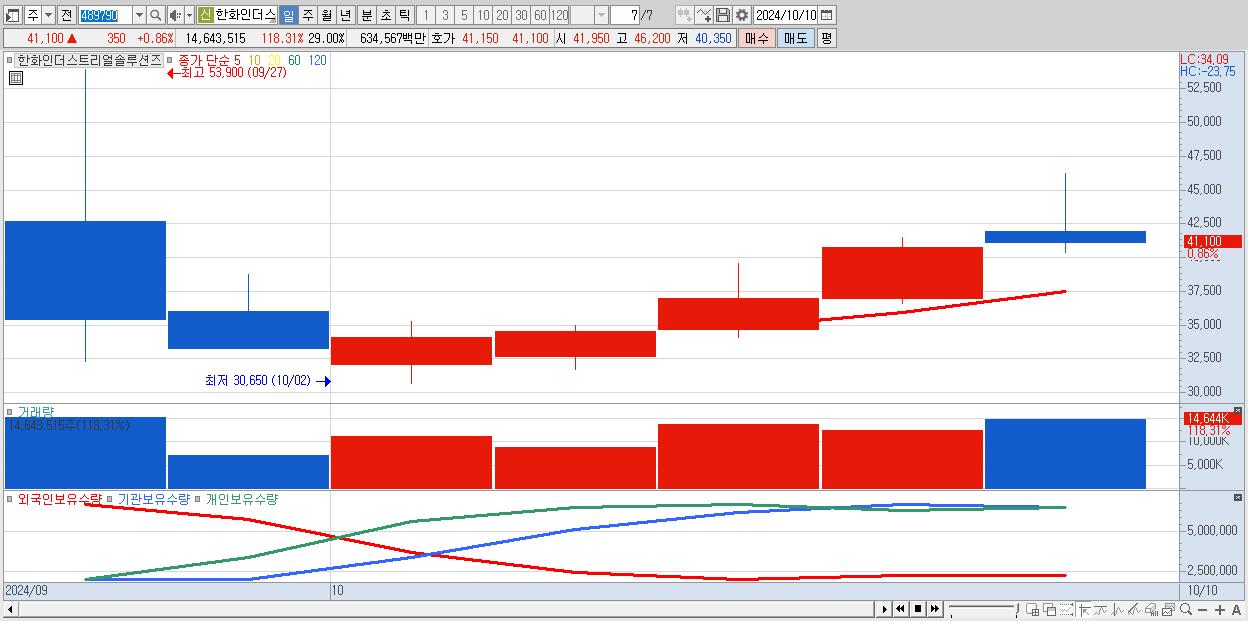
Task: Click the window-with-grid icon in bottom toolbar
Action: click(1033, 610)
